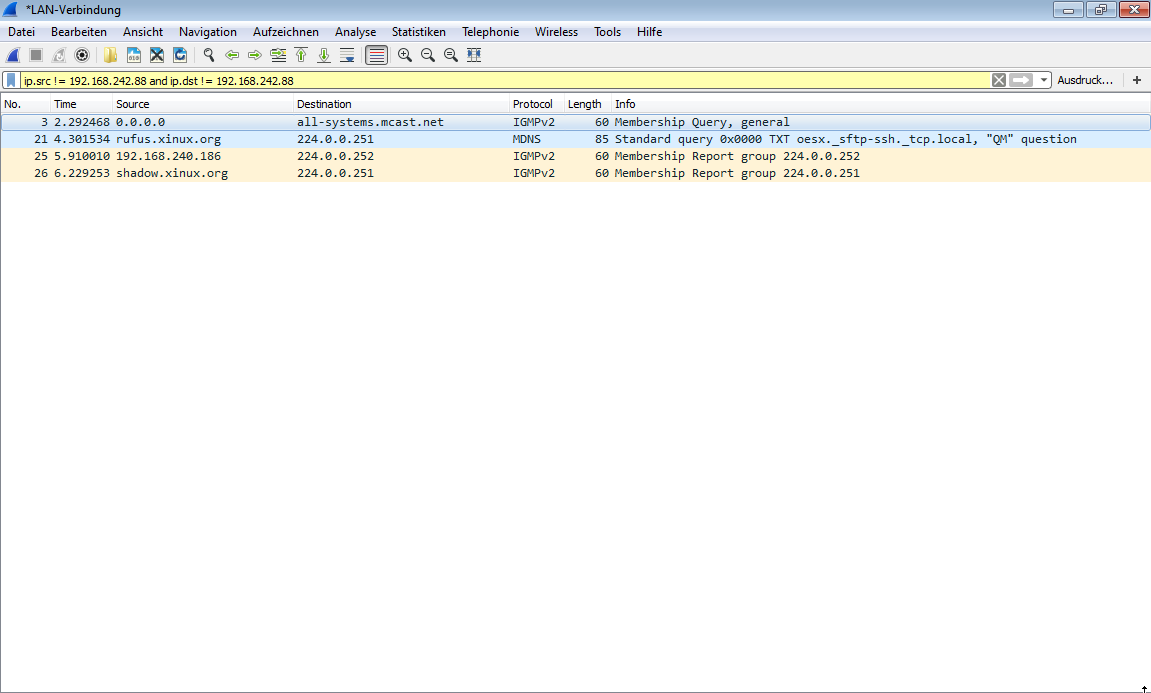This screenshot has width=1151, height=693.
Task: Jump to the first packet
Action: click(301, 55)
